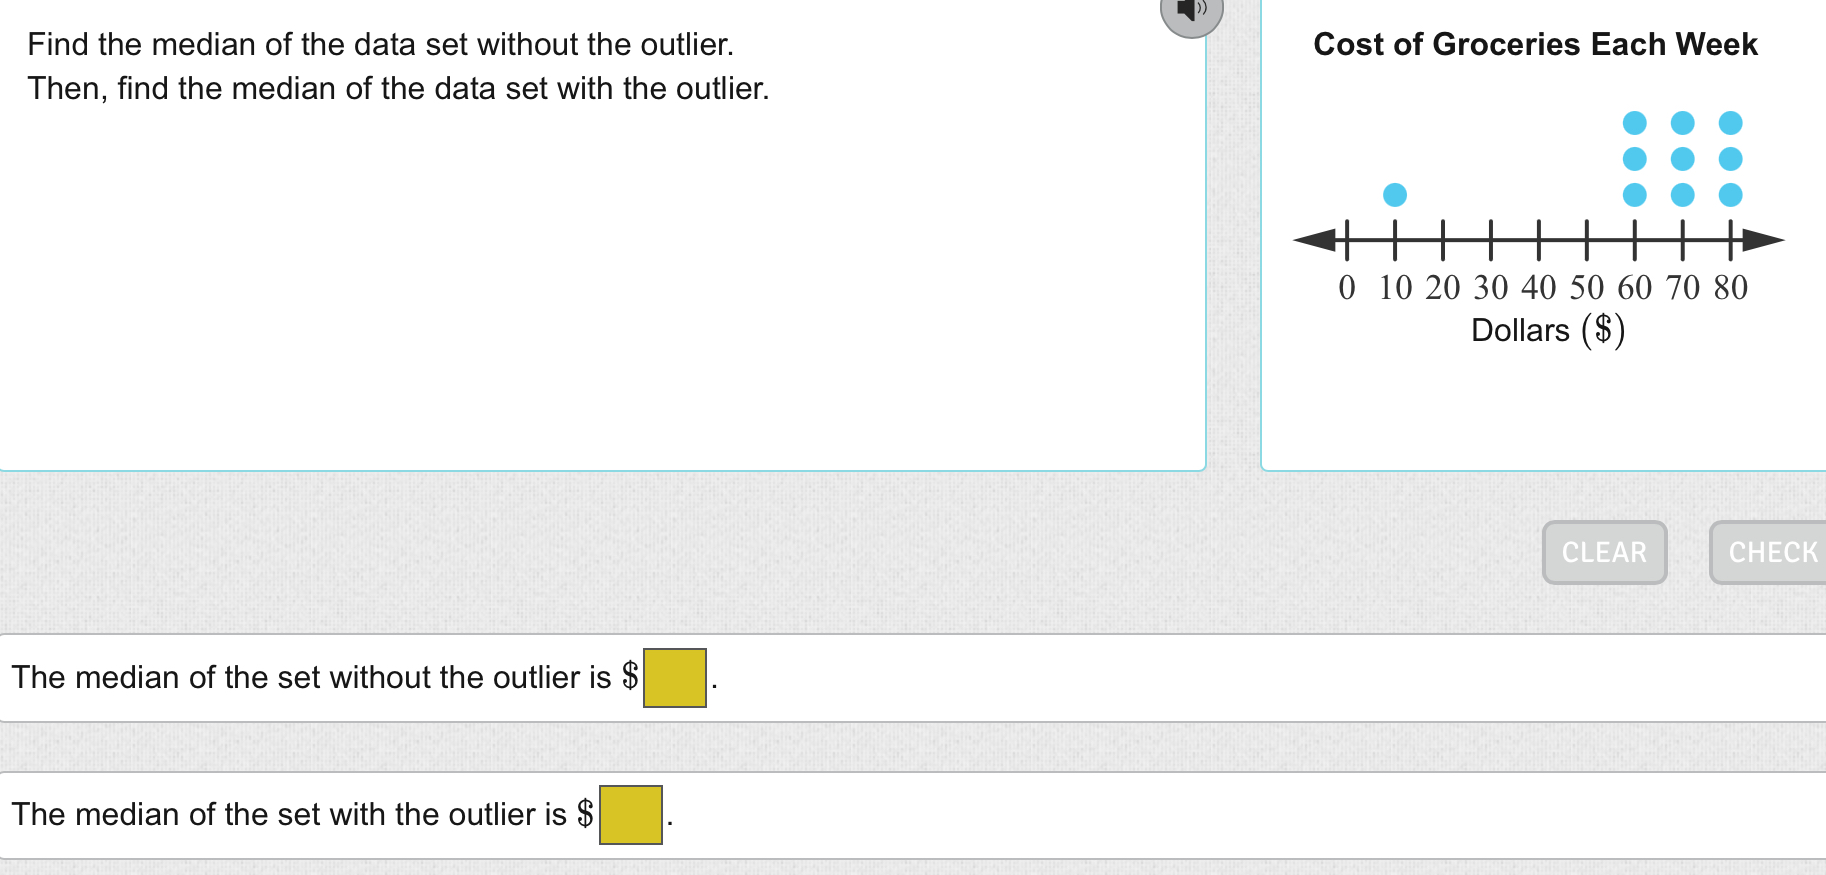Click the topmost dot above 60
The image size is (1826, 875).
click(x=1635, y=122)
